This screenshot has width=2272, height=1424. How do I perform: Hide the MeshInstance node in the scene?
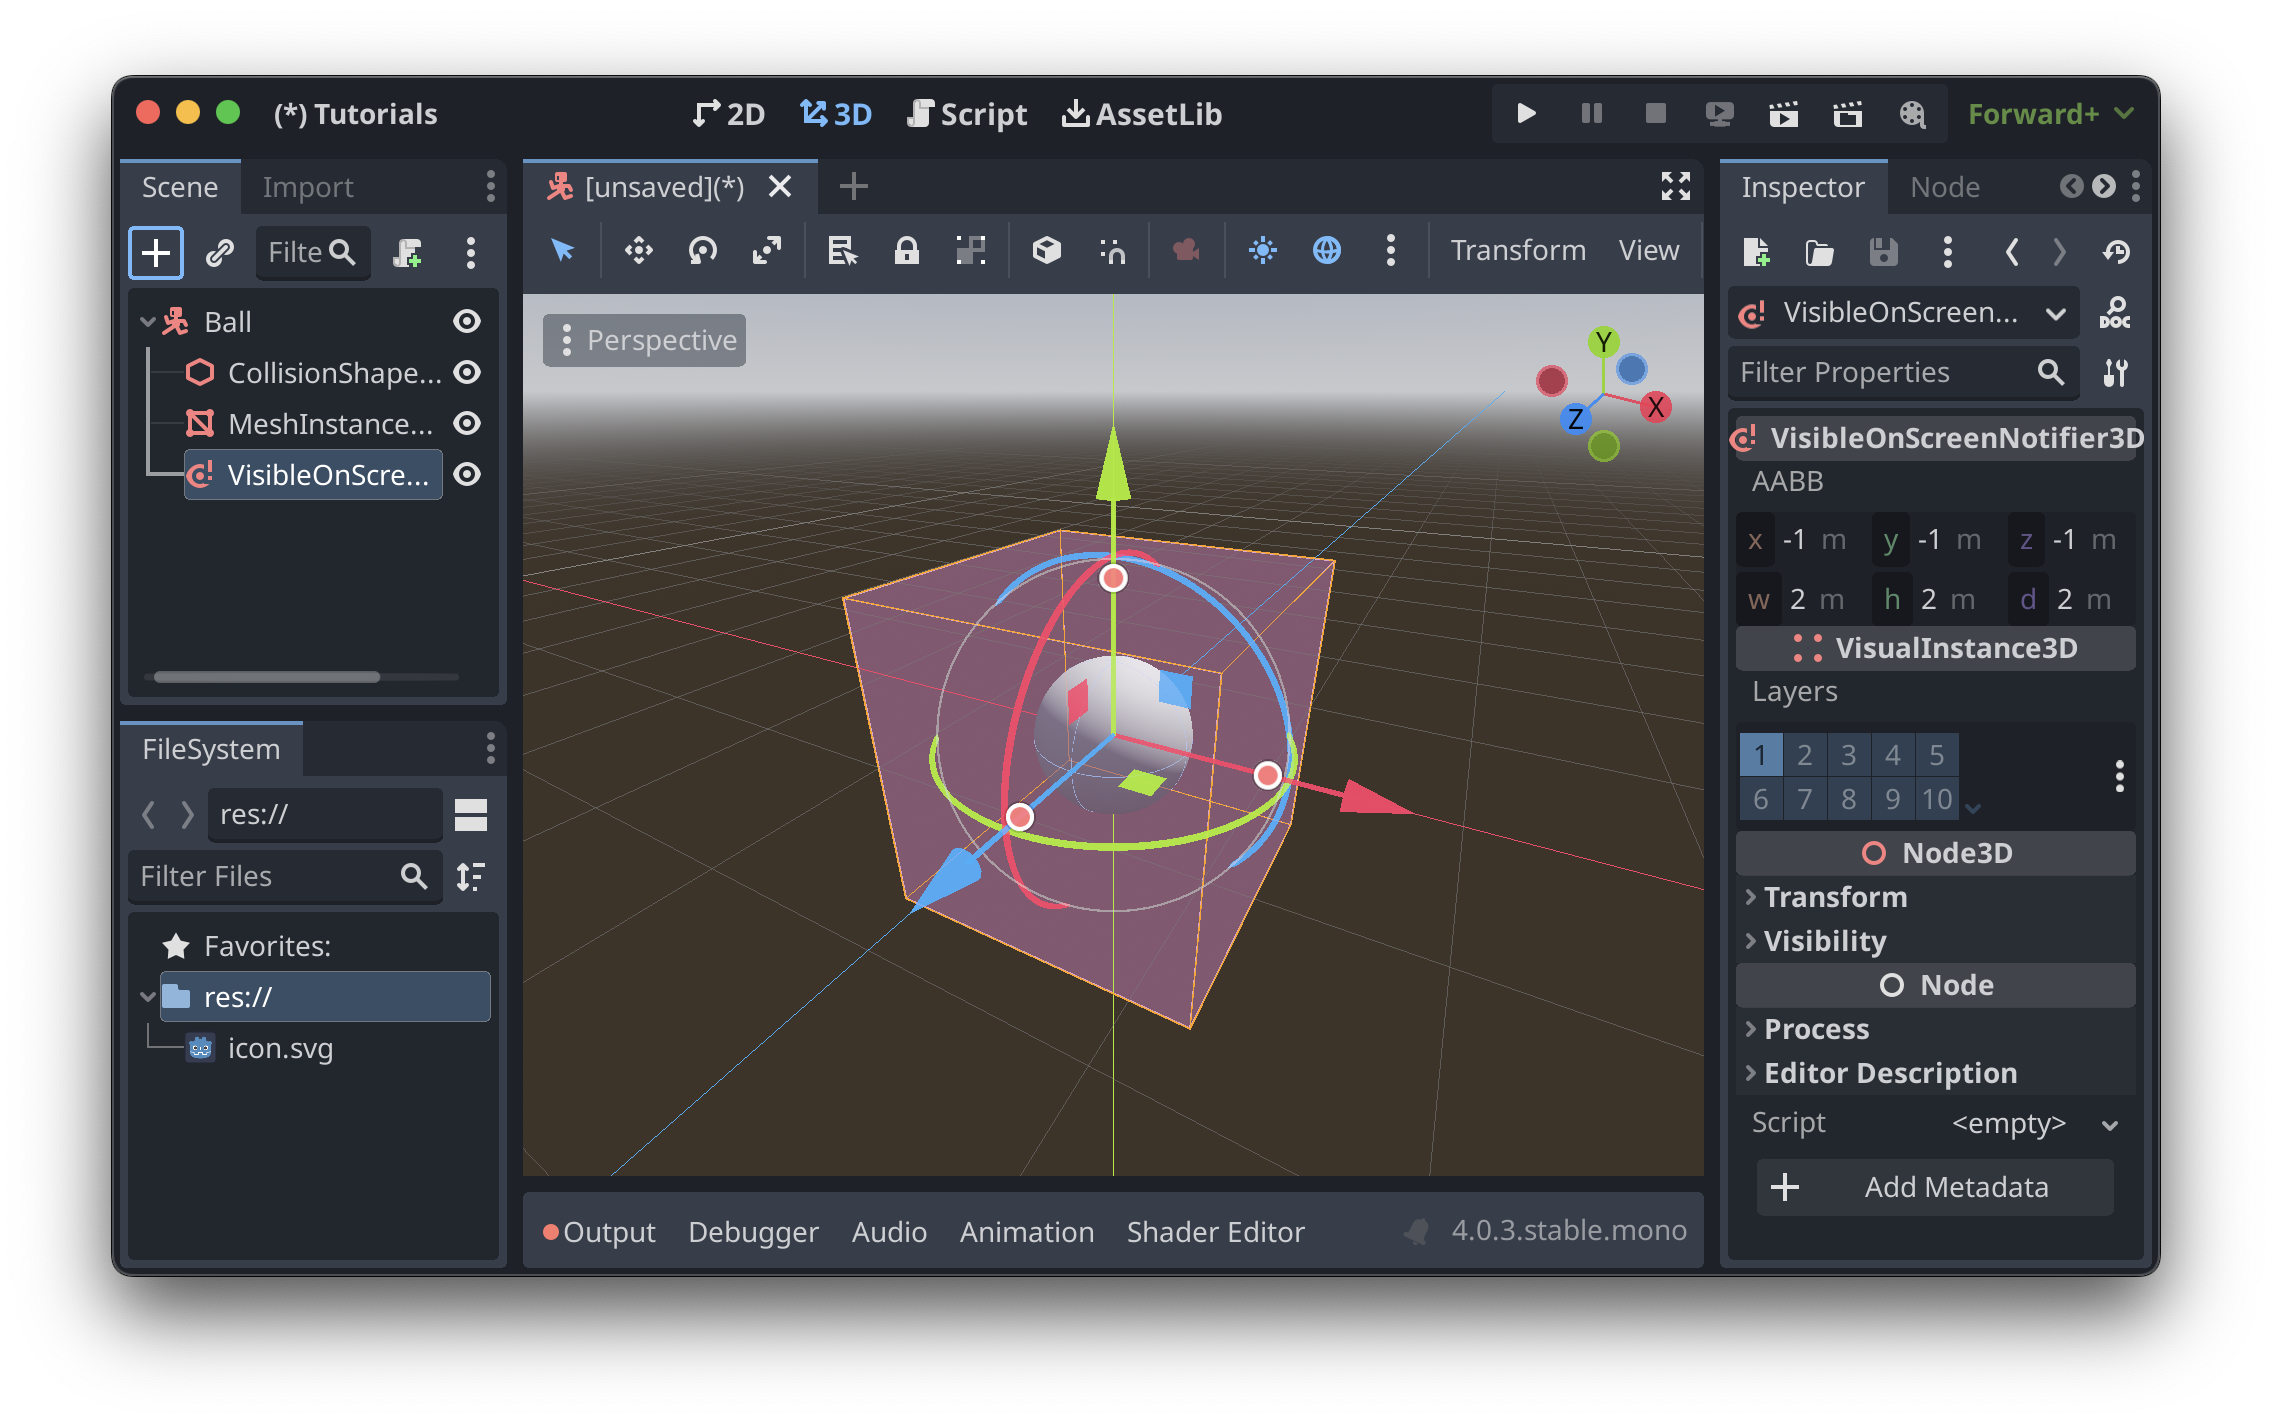coord(467,423)
